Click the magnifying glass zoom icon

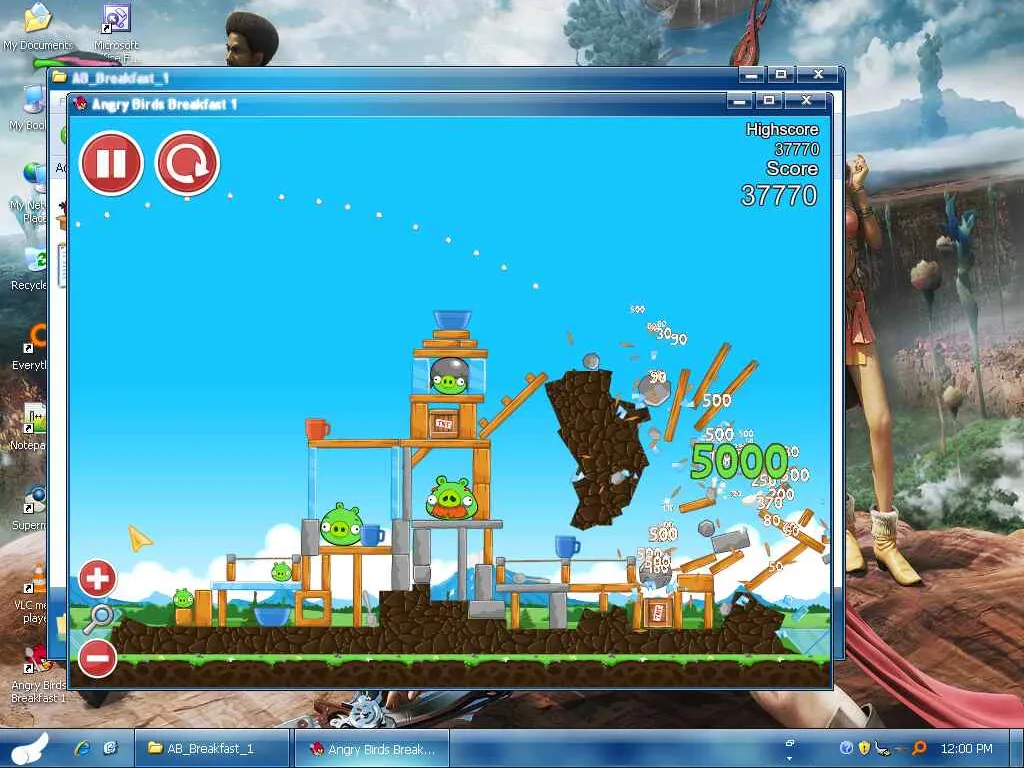(x=98, y=618)
